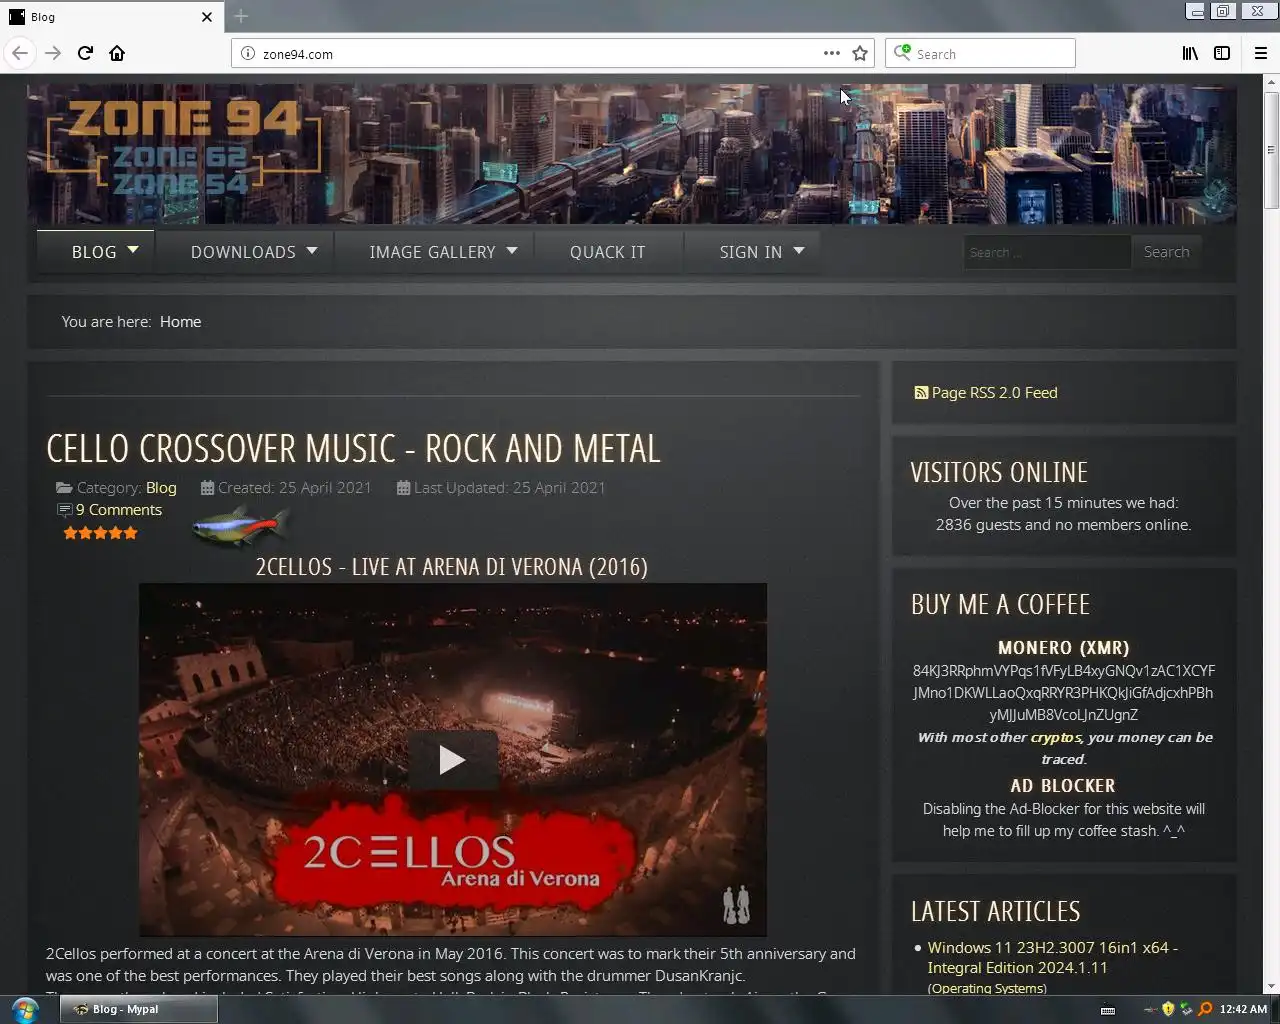Image resolution: width=1280 pixels, height=1024 pixels.
Task: Open the QUACK IT menu item
Action: click(x=608, y=252)
